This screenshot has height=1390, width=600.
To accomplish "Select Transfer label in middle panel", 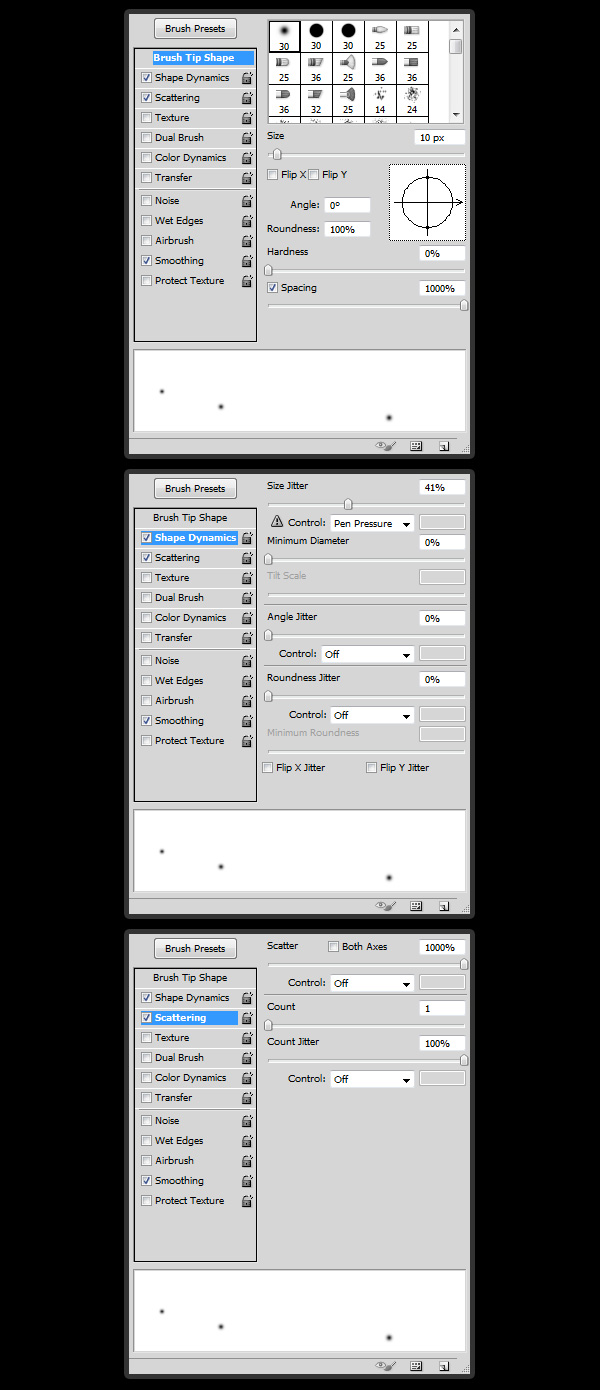I will (x=174, y=638).
